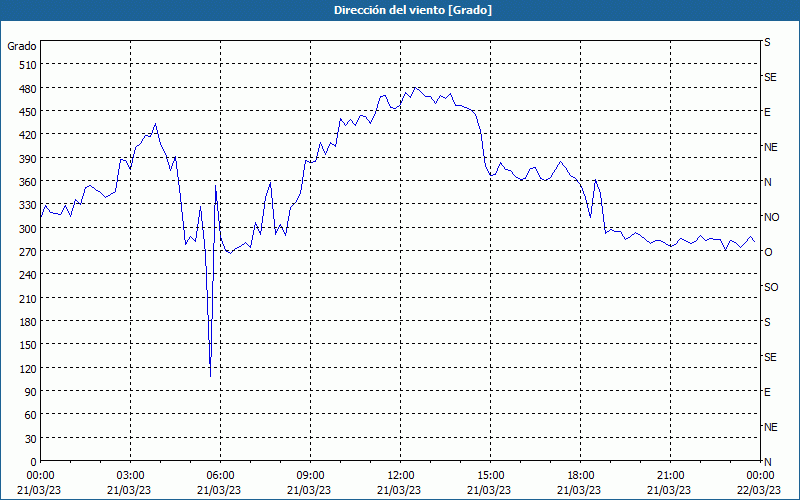The image size is (800, 500).
Task: Select the 150 y-axis value
Action: pyautogui.click(x=29, y=345)
